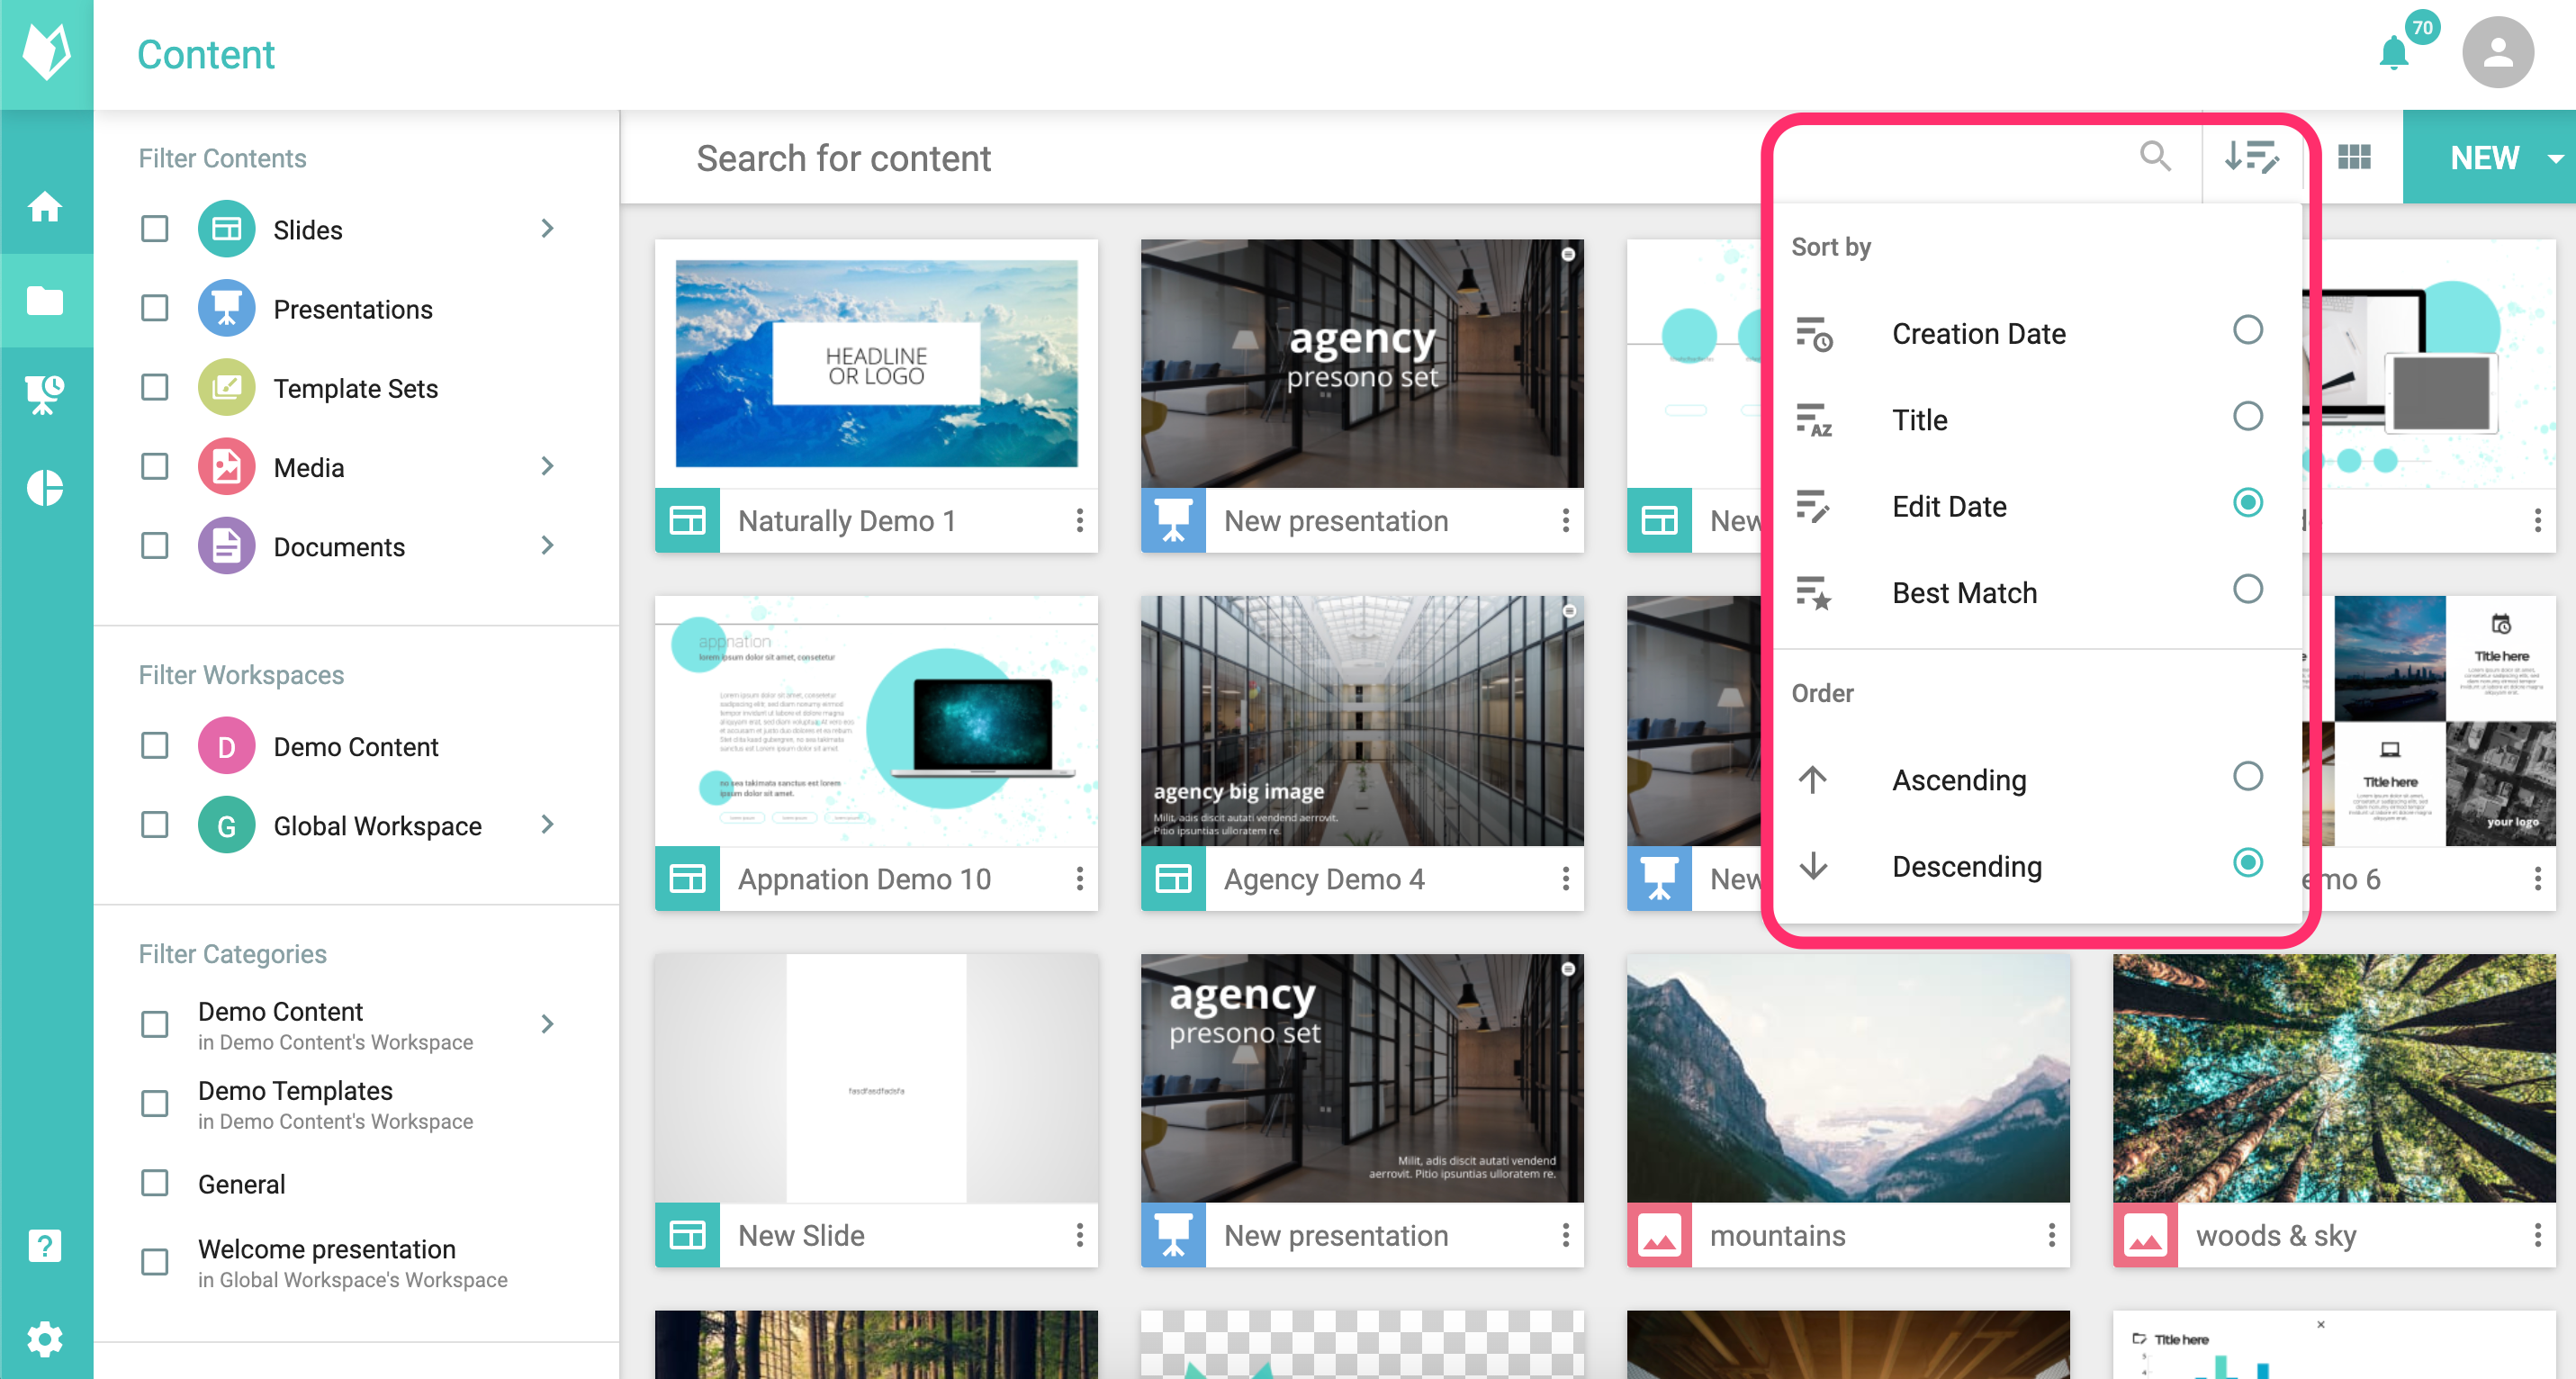Click the purple Documents filter icon
2576x1379 pixels.
(x=226, y=546)
